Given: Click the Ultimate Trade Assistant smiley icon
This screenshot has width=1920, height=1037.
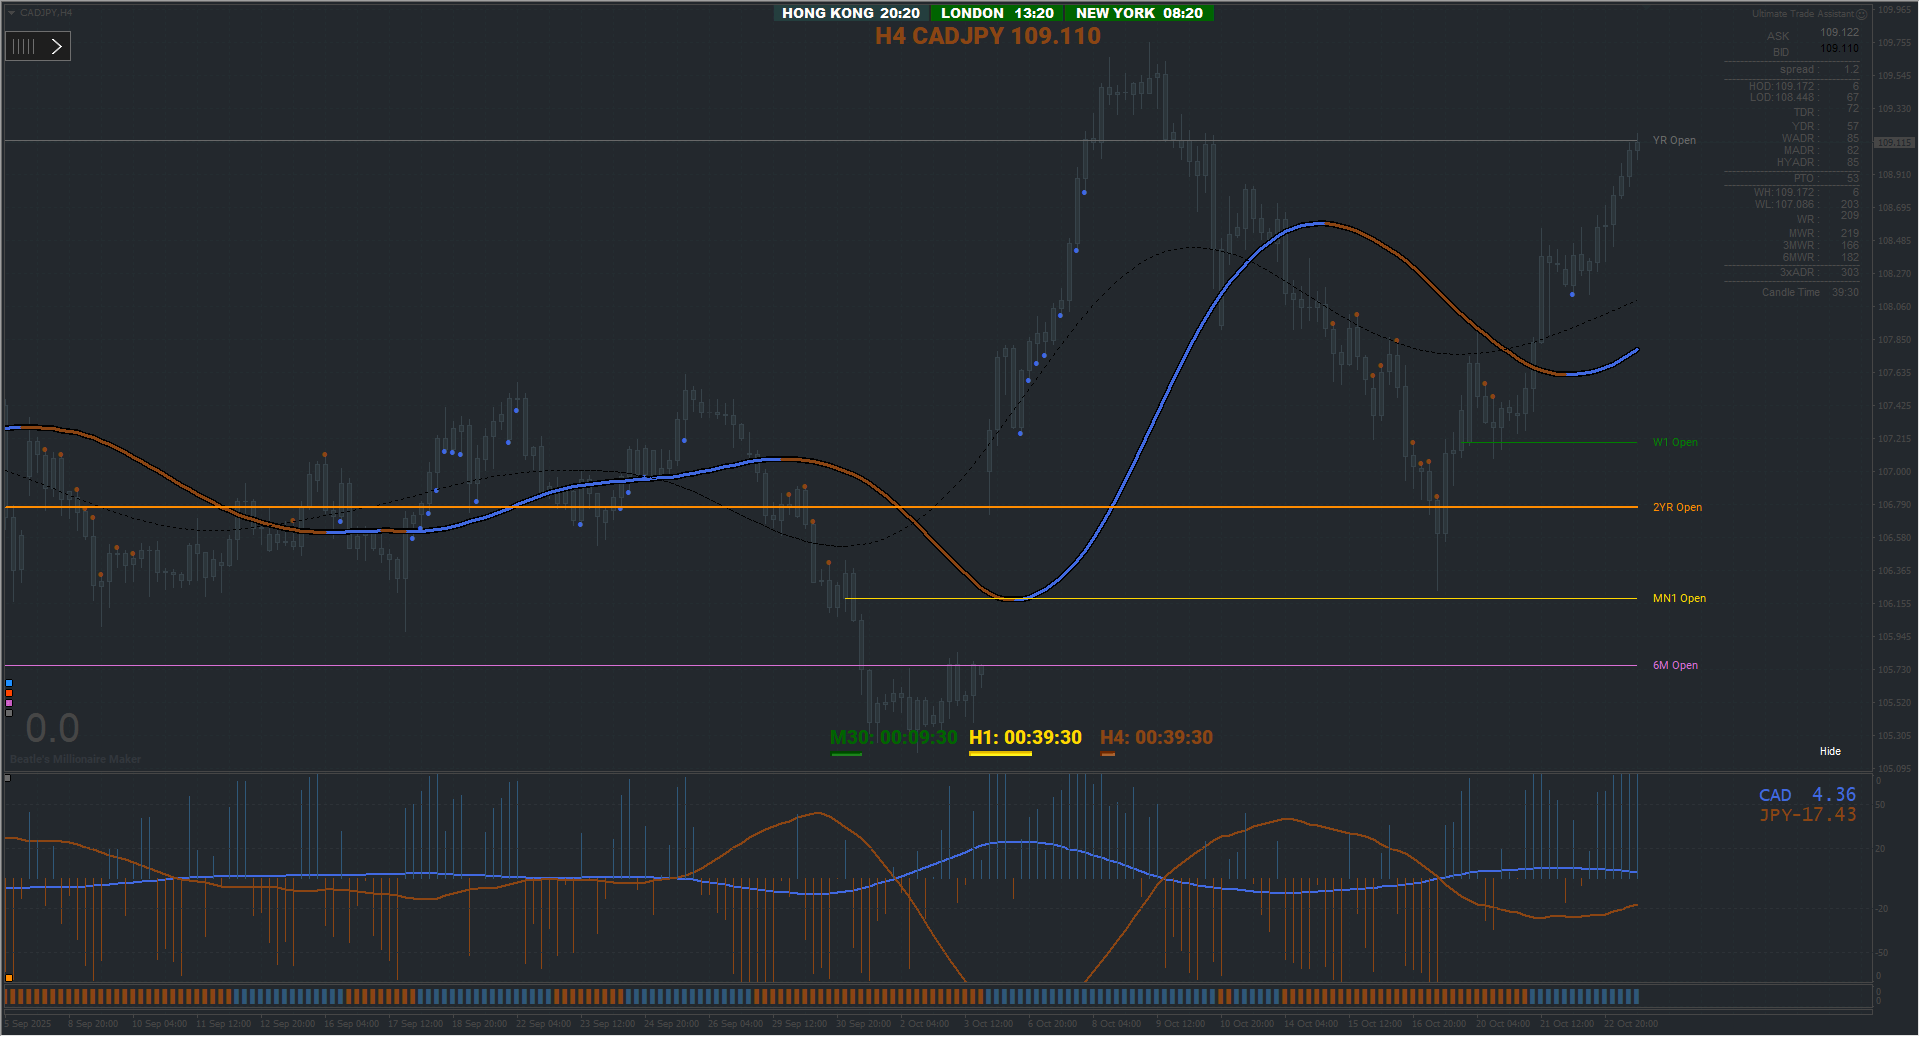Looking at the screenshot, I should click(x=1861, y=14).
